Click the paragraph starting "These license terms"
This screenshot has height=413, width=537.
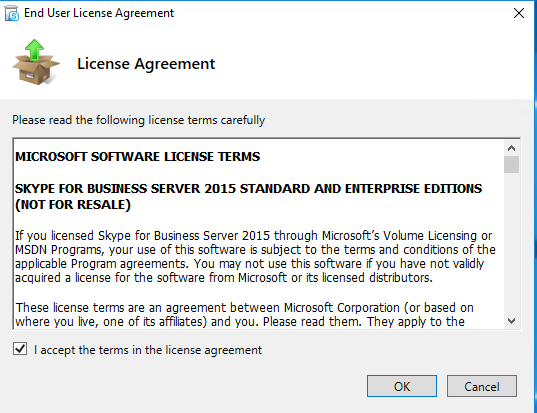(245, 314)
